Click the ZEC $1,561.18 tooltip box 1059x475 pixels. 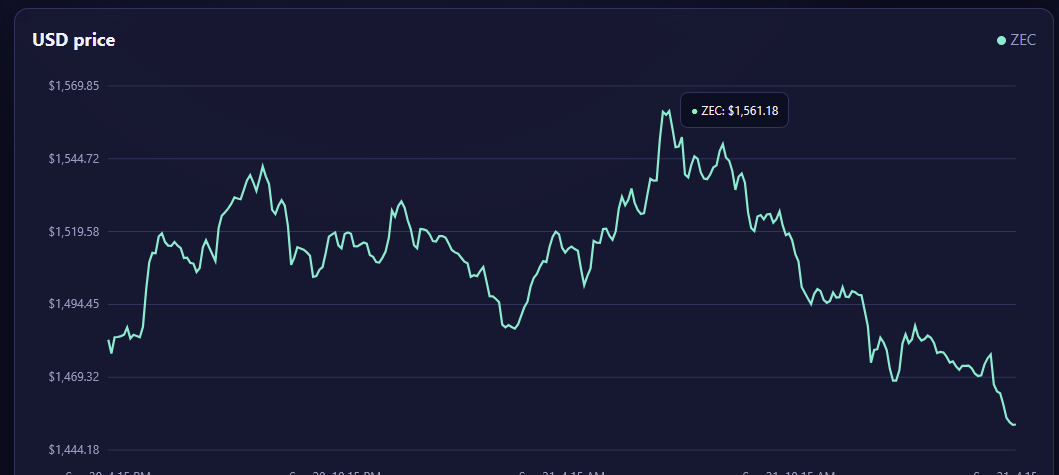(x=734, y=110)
